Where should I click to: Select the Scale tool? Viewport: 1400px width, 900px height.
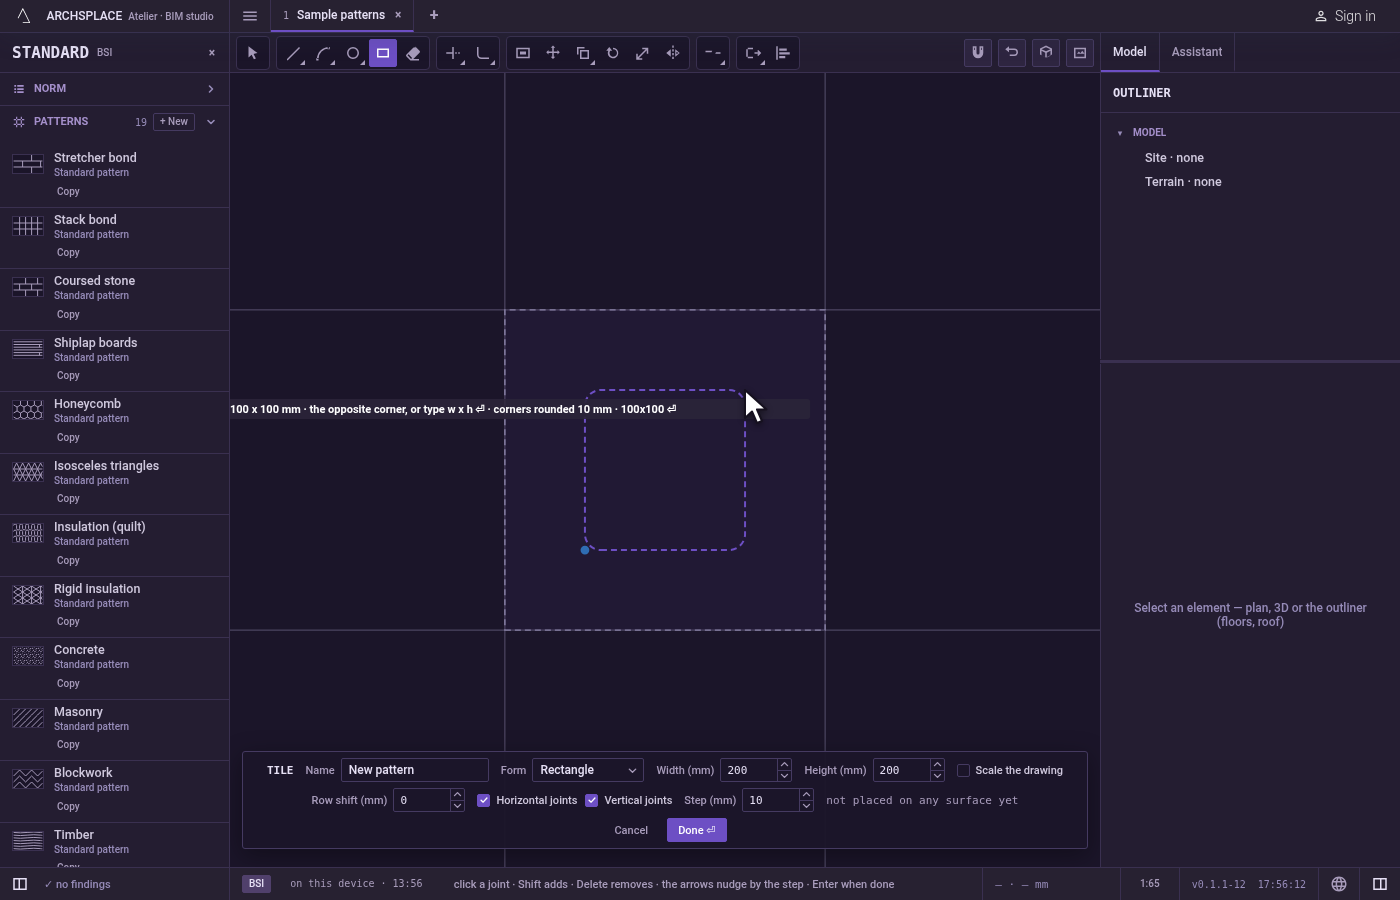[643, 53]
